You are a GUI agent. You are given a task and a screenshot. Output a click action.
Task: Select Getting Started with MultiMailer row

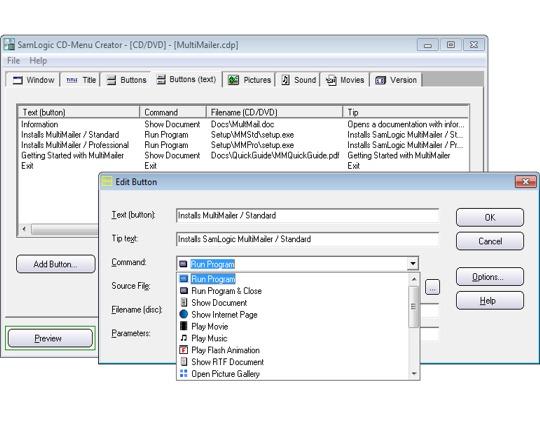point(243,155)
